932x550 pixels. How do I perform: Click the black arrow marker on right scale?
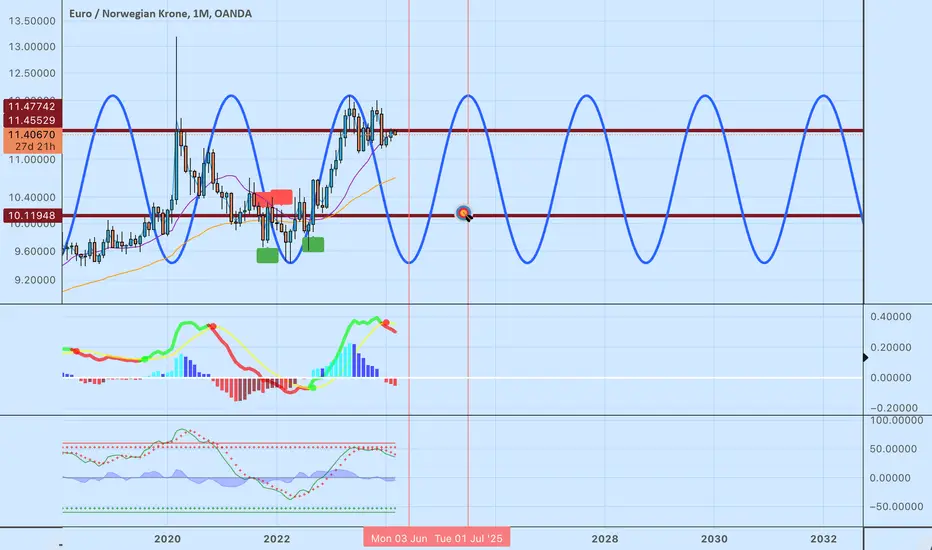[x=865, y=357]
